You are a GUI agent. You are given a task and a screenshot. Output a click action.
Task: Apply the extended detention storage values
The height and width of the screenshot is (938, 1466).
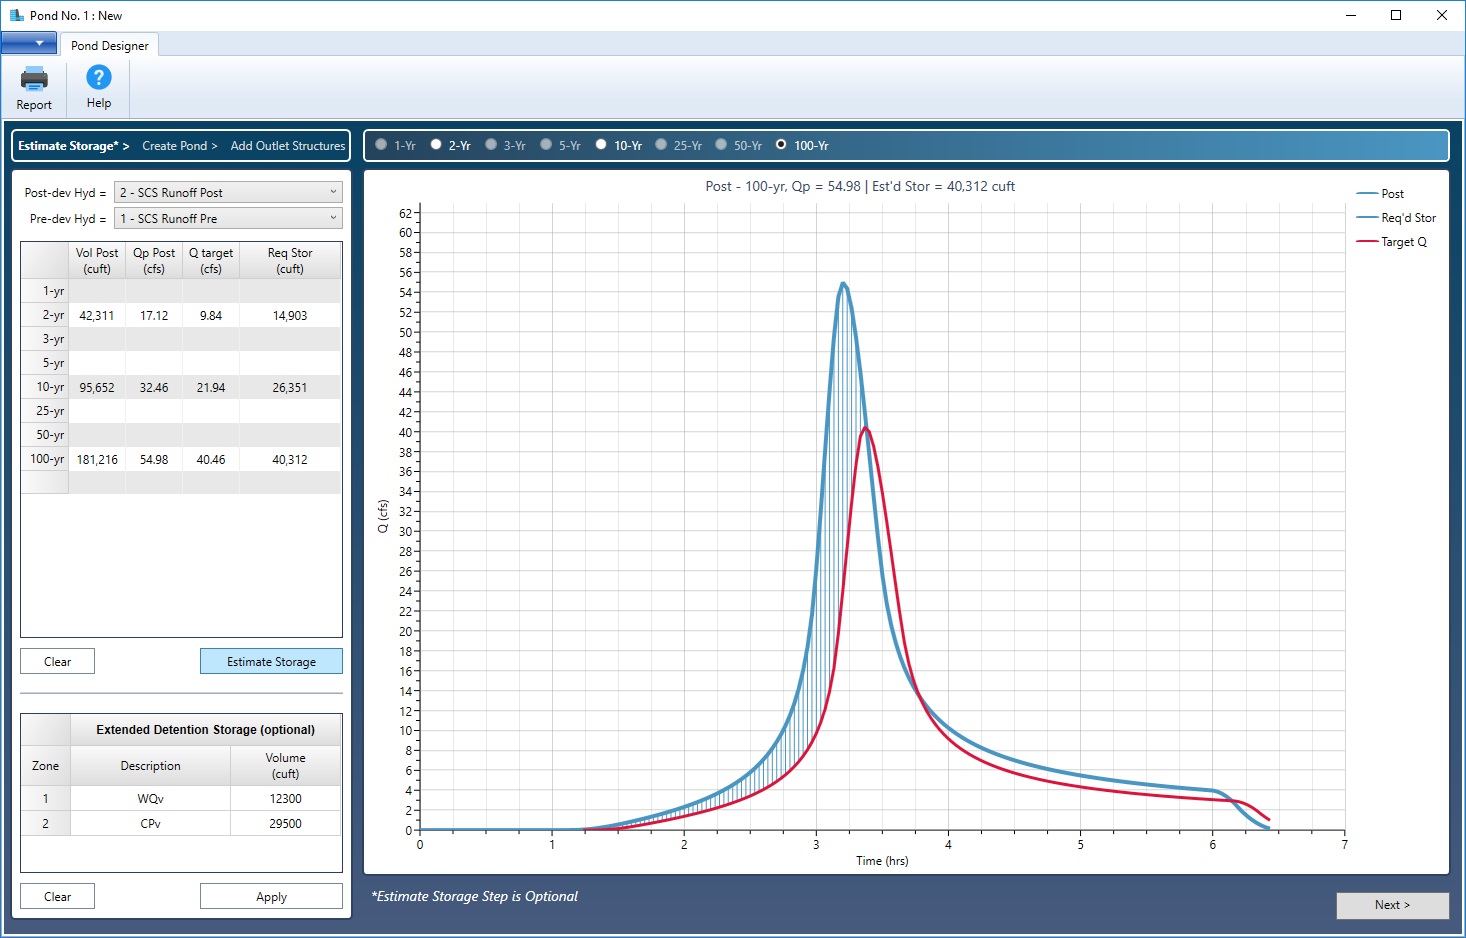271,897
